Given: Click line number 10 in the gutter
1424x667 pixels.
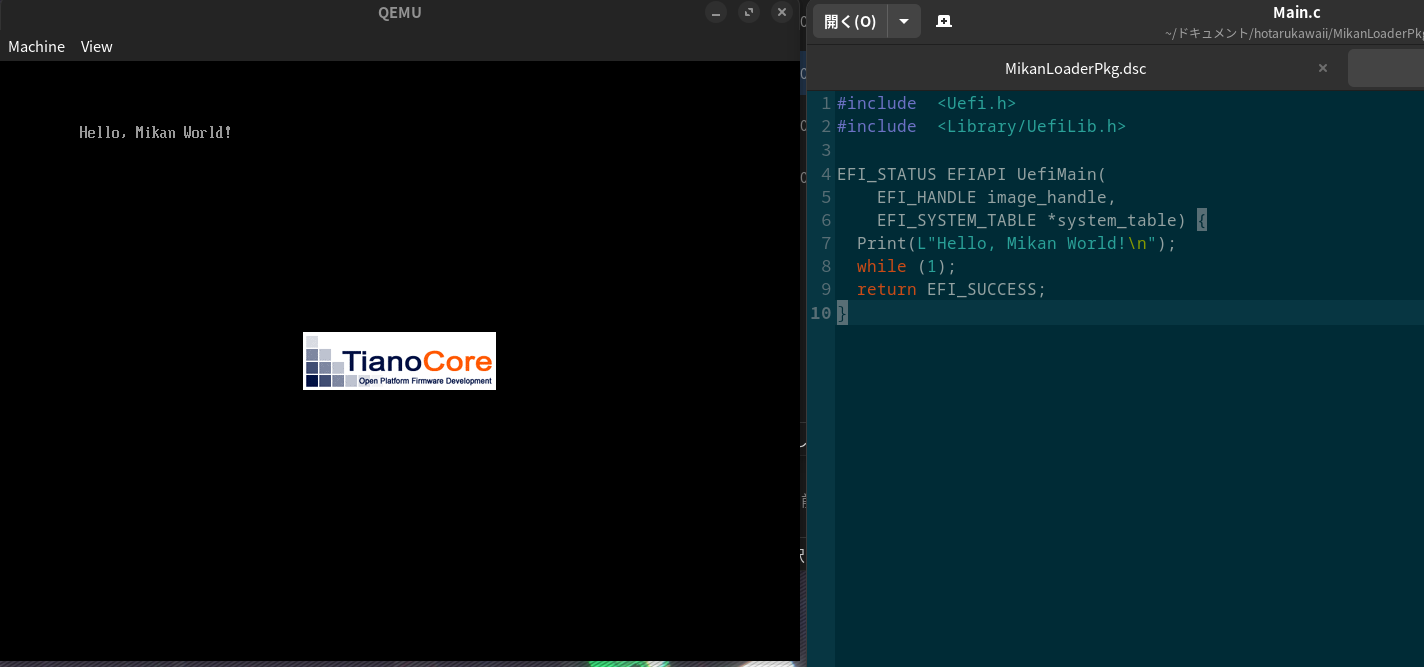Looking at the screenshot, I should pos(820,313).
